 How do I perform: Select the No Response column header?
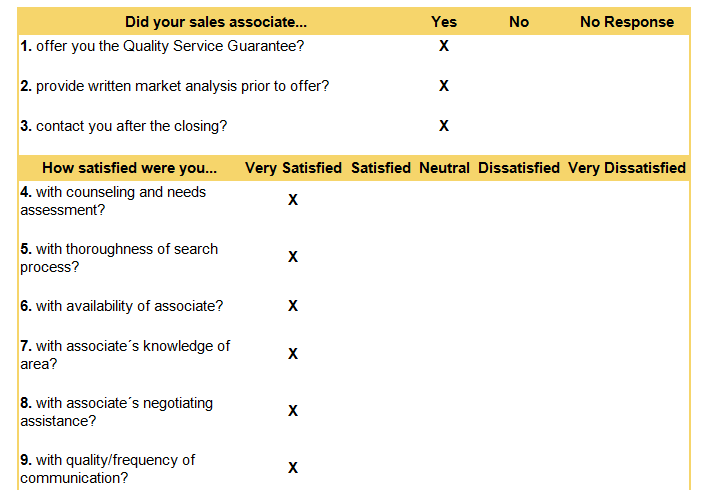(627, 21)
